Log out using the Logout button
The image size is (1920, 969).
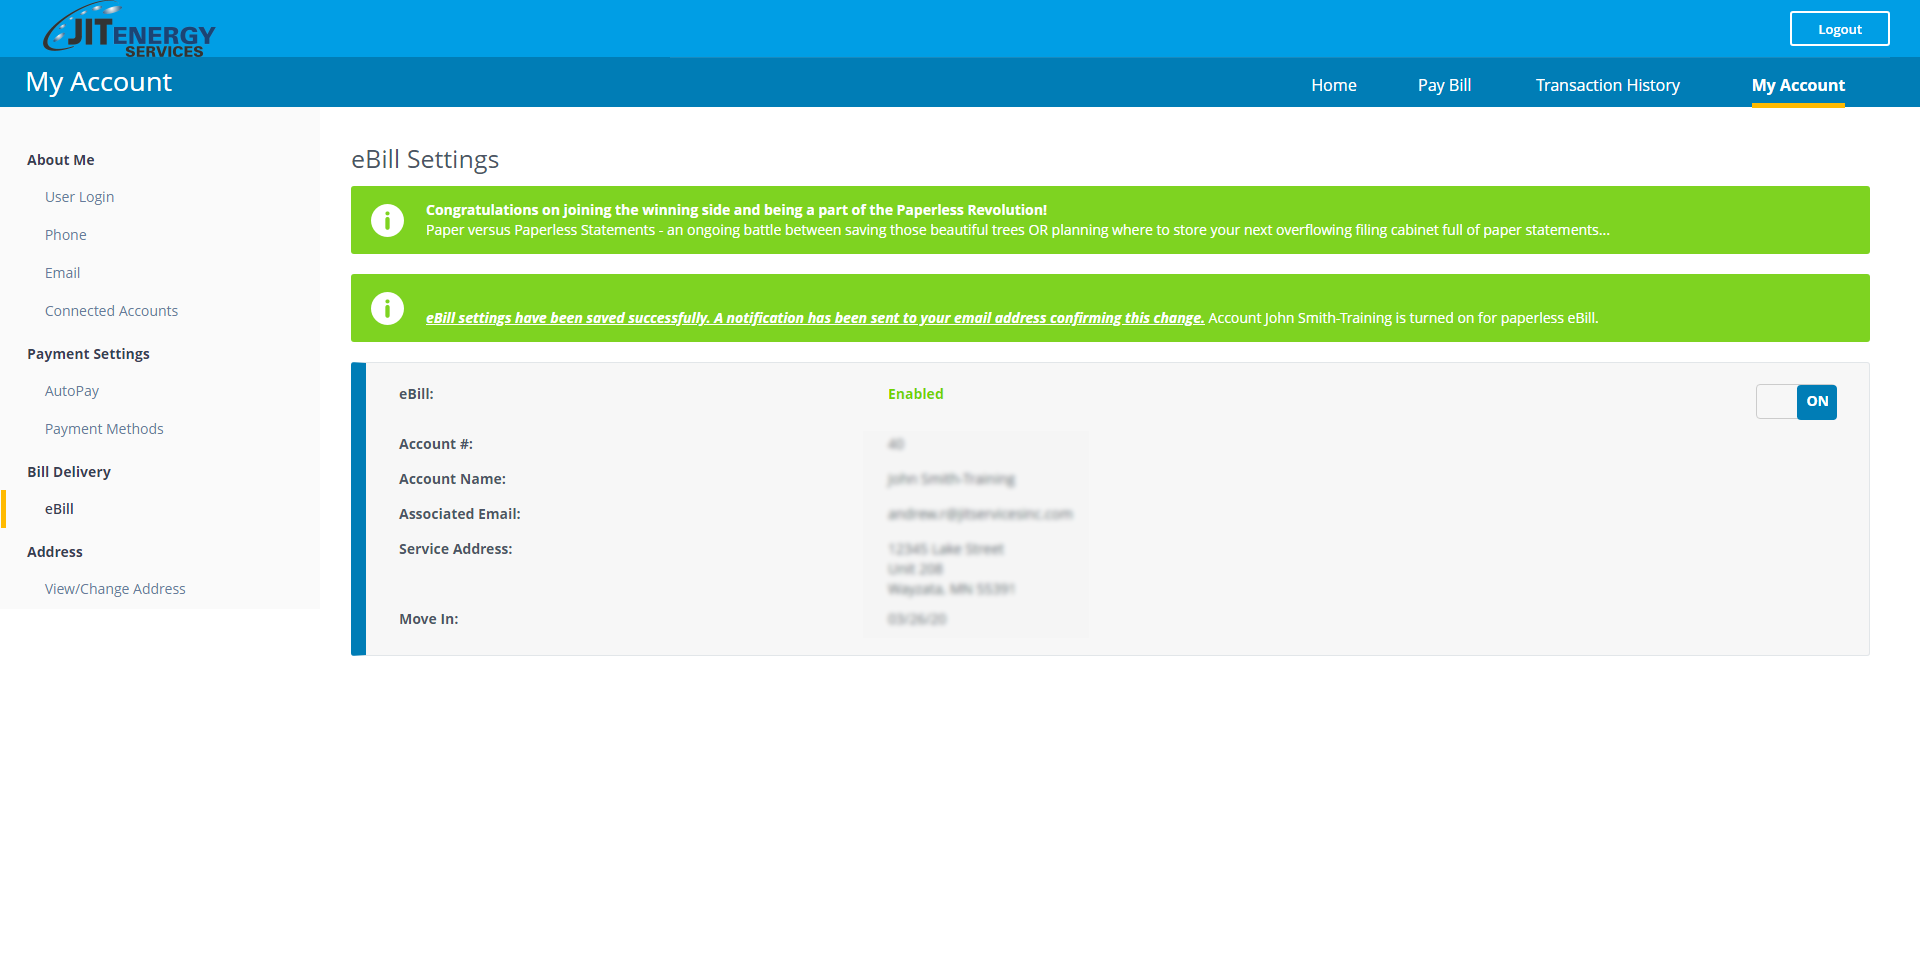[x=1839, y=29]
